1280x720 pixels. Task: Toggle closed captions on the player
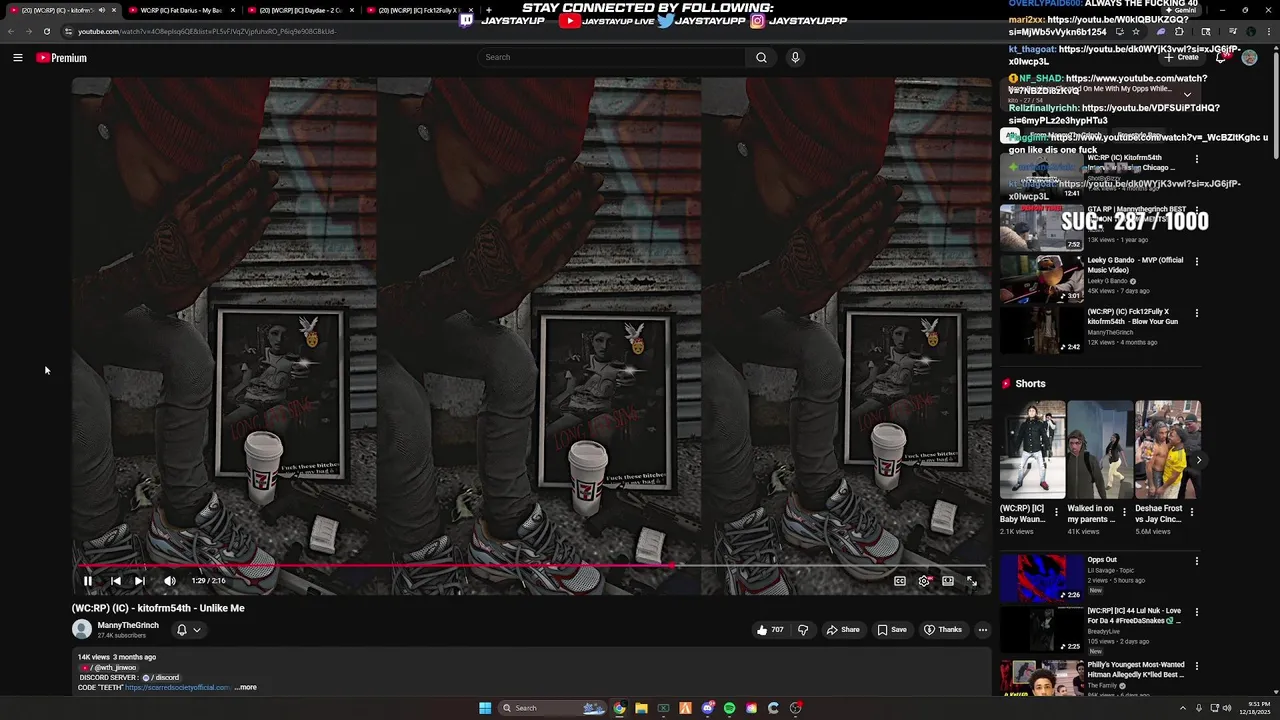900,581
